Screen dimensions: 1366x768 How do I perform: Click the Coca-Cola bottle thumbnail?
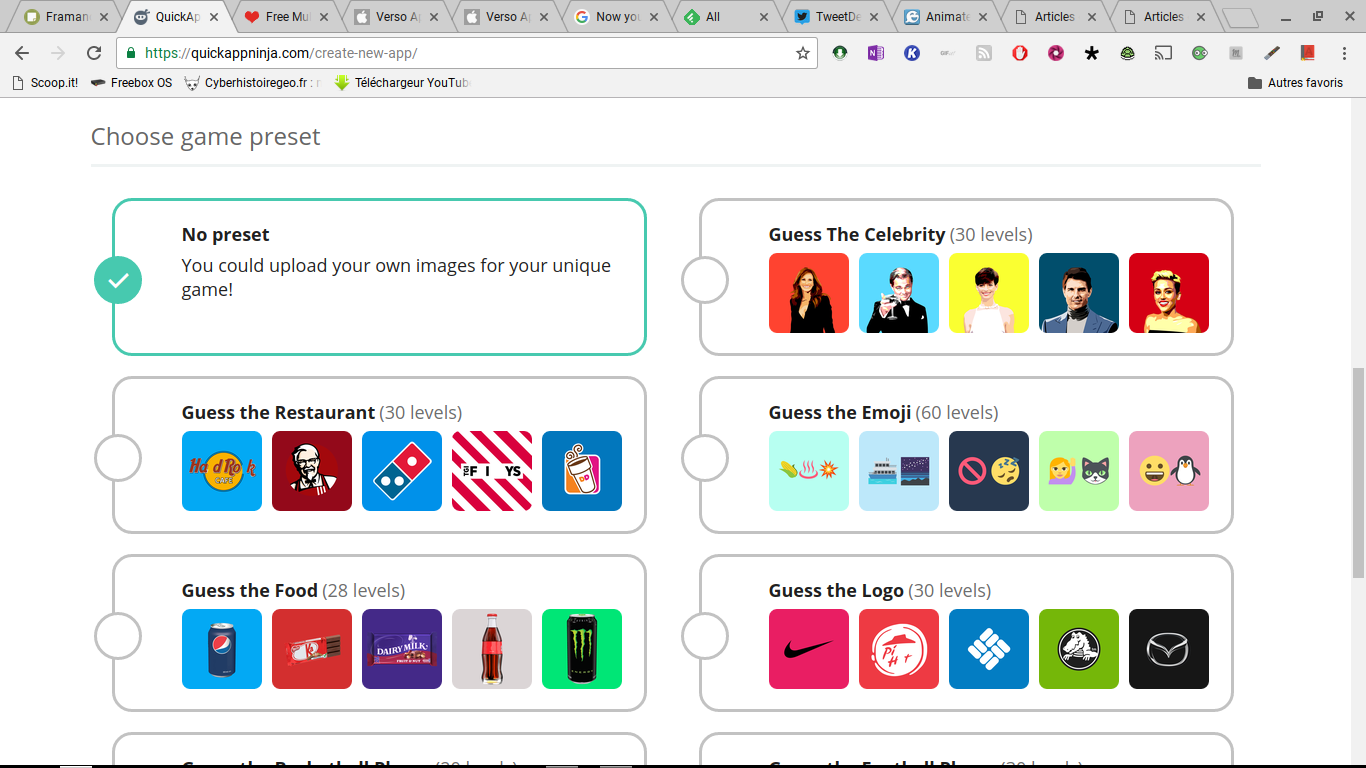(x=492, y=649)
